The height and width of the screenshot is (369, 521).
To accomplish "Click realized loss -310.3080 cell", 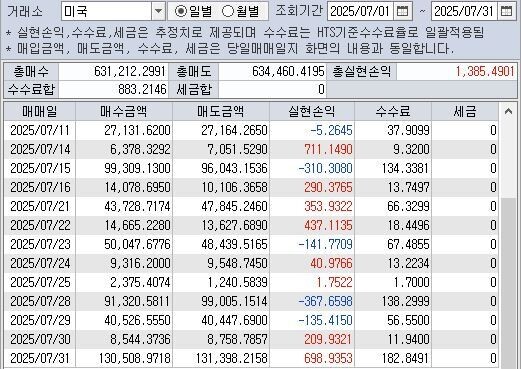I will pyautogui.click(x=312, y=168).
